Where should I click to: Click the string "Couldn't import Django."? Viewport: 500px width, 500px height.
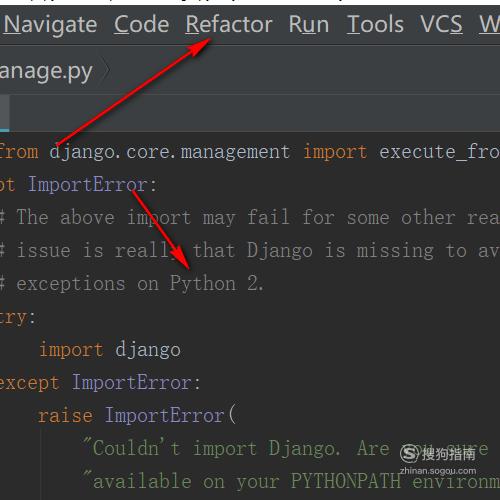point(212,448)
